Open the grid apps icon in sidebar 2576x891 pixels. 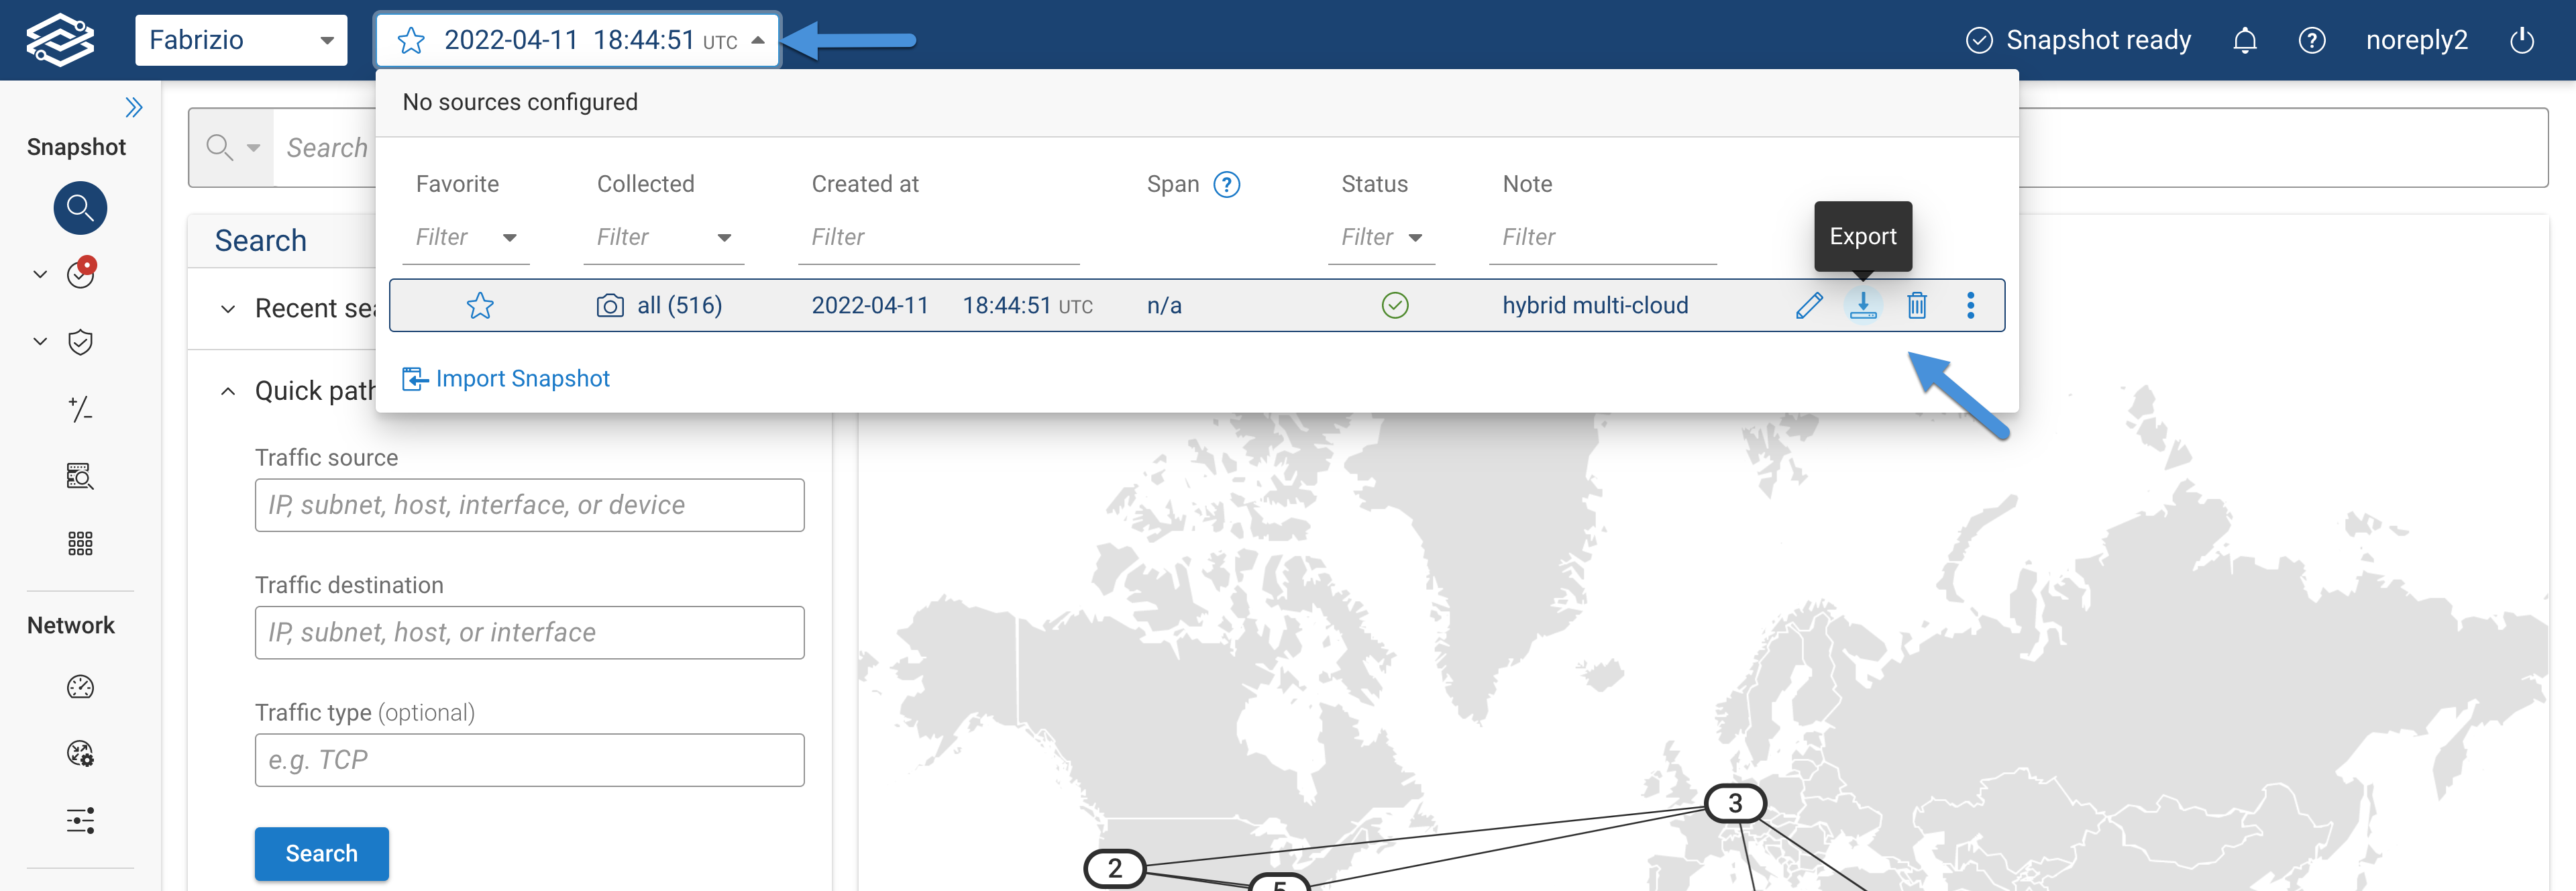(x=80, y=543)
